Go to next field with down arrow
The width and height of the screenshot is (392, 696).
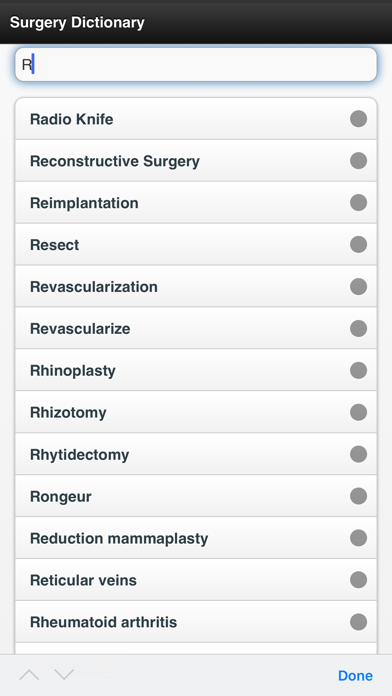64,675
